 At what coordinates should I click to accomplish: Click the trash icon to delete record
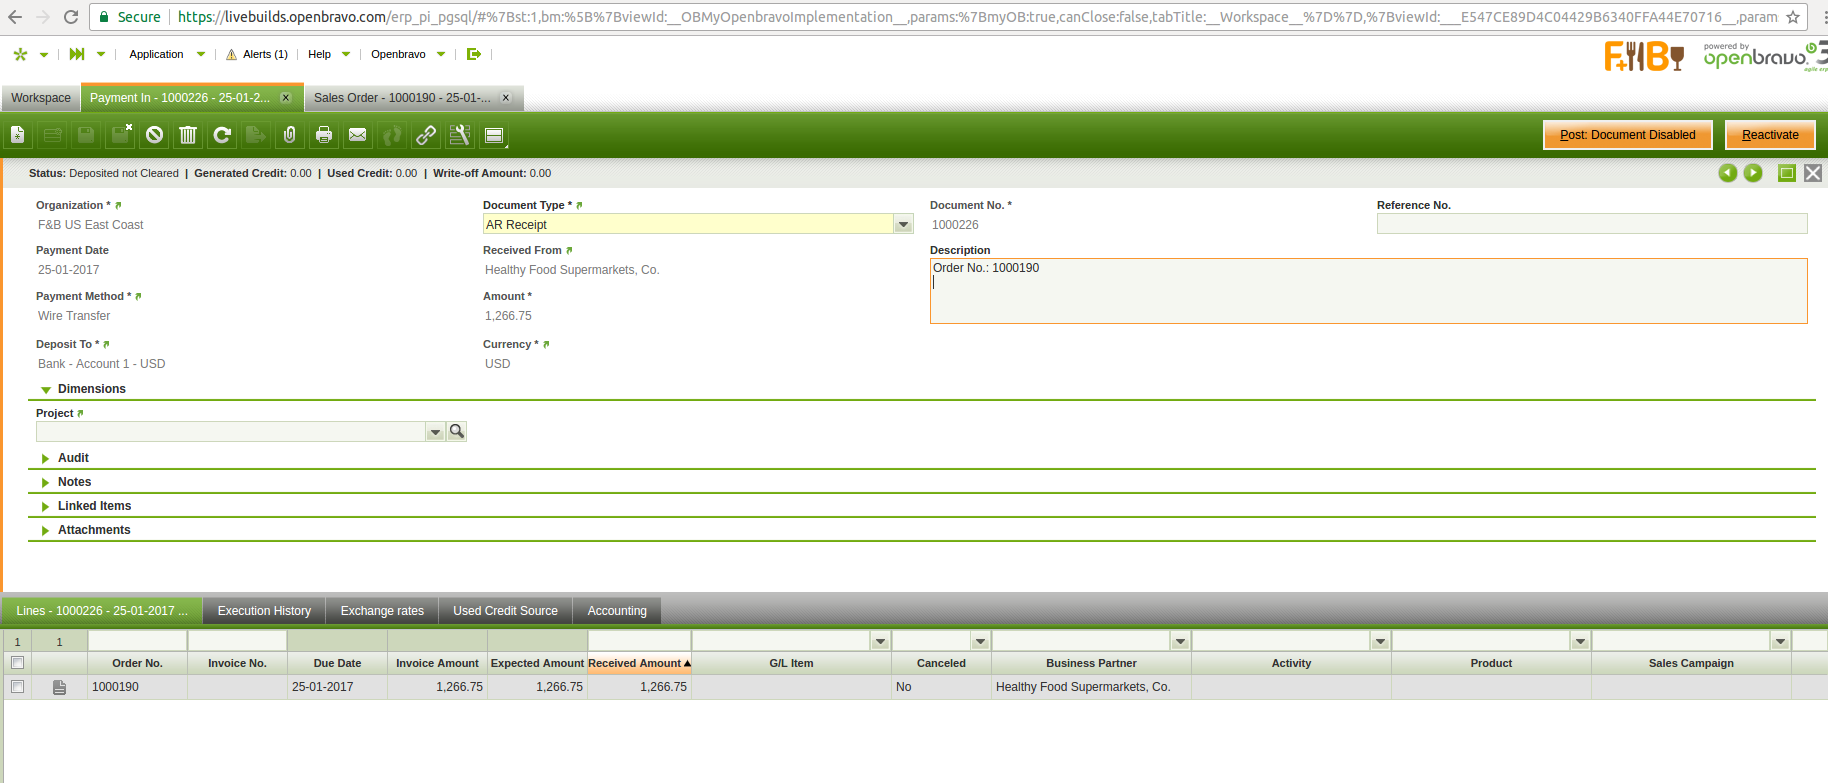188,135
